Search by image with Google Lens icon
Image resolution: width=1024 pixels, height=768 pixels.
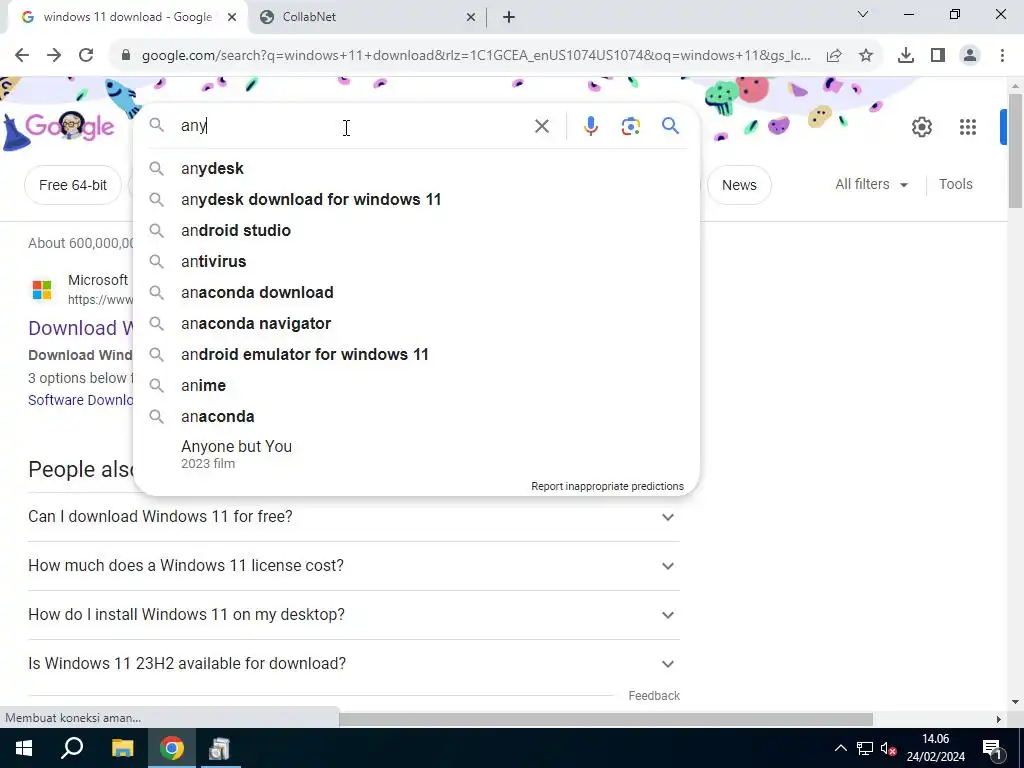coord(630,126)
